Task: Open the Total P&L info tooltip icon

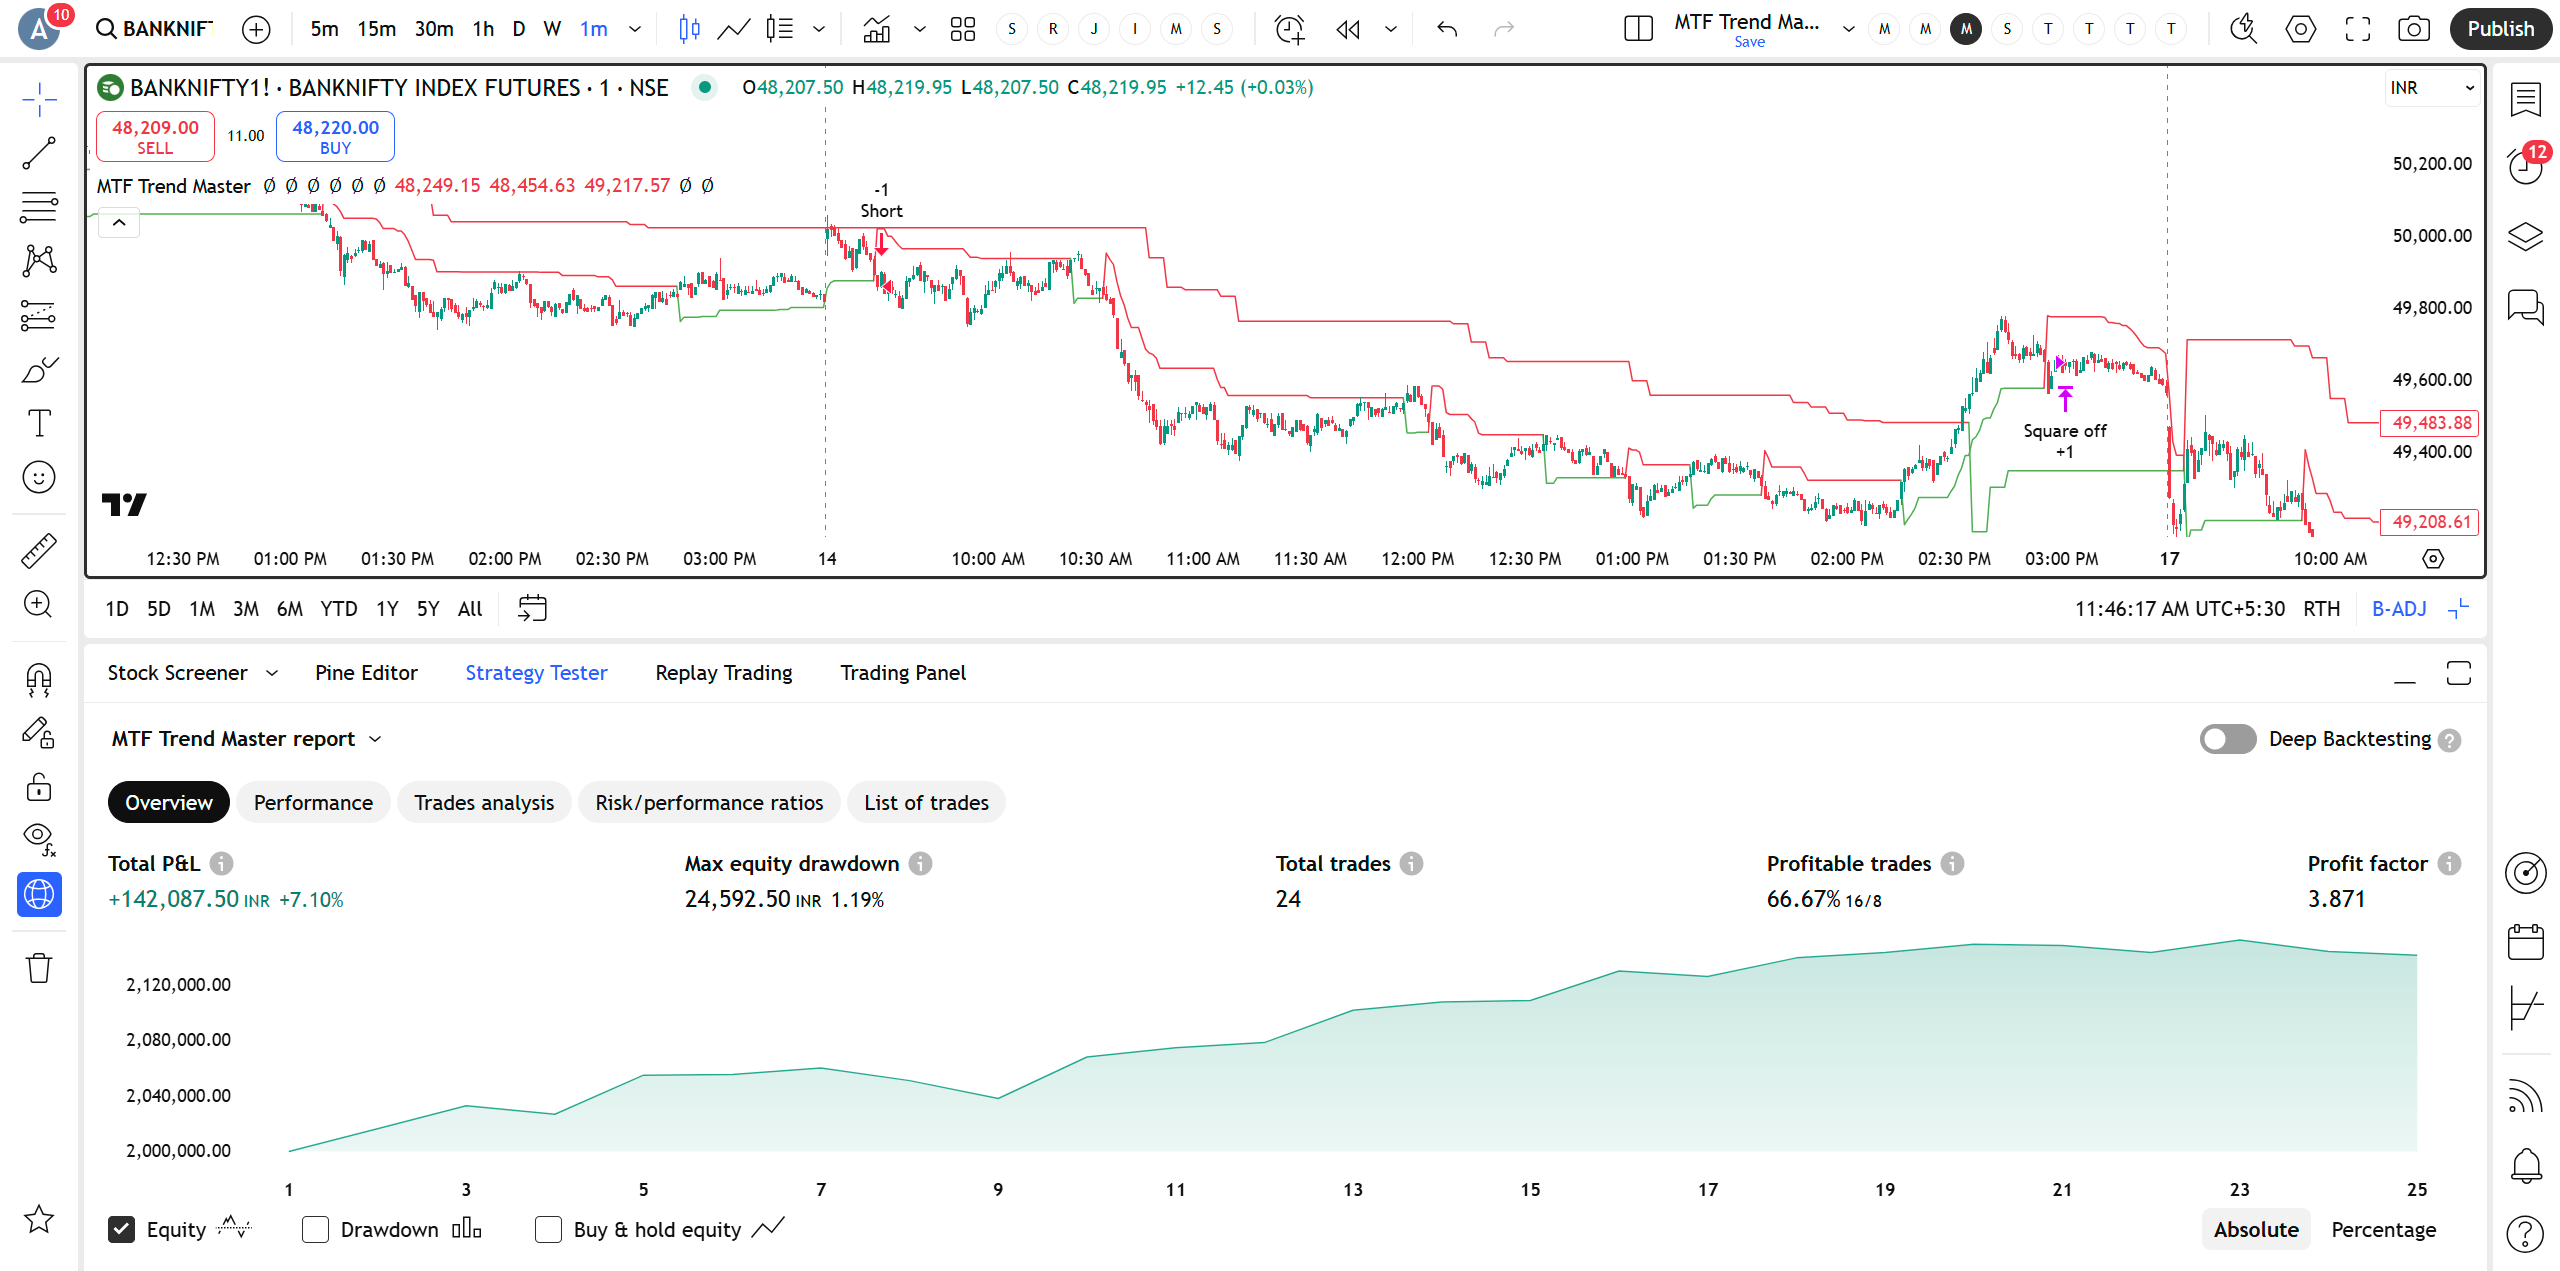Action: click(x=222, y=864)
